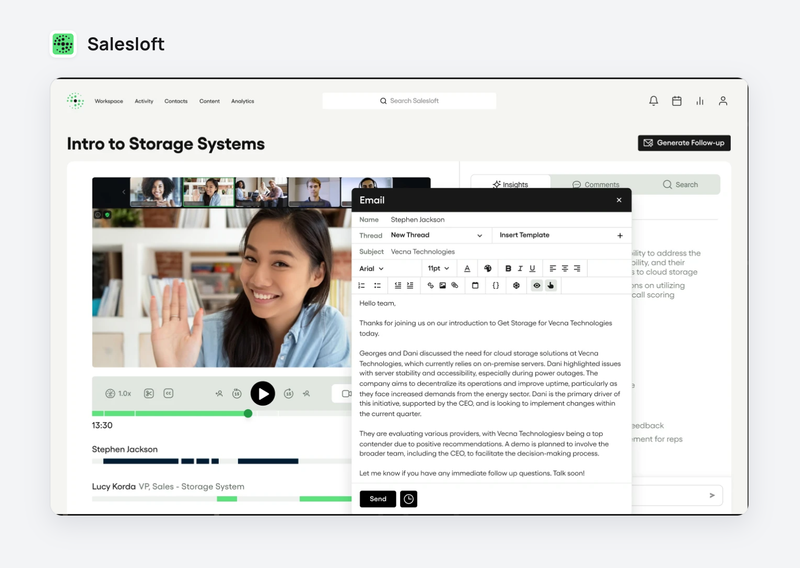
Task: Click Lucy Korda's talk-time timeline bar
Action: (x=222, y=499)
